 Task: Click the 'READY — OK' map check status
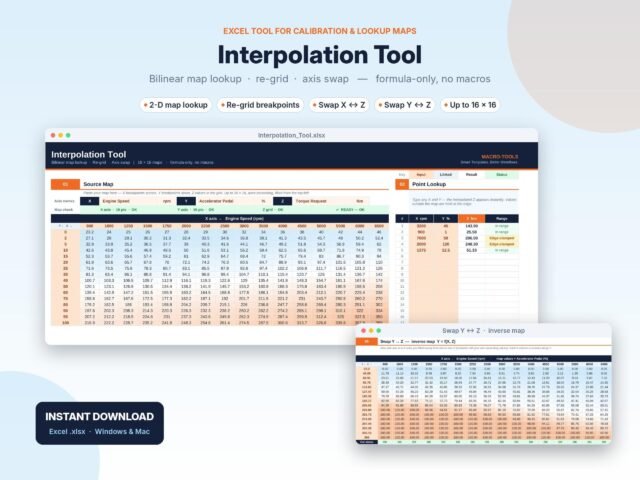[x=350, y=210]
